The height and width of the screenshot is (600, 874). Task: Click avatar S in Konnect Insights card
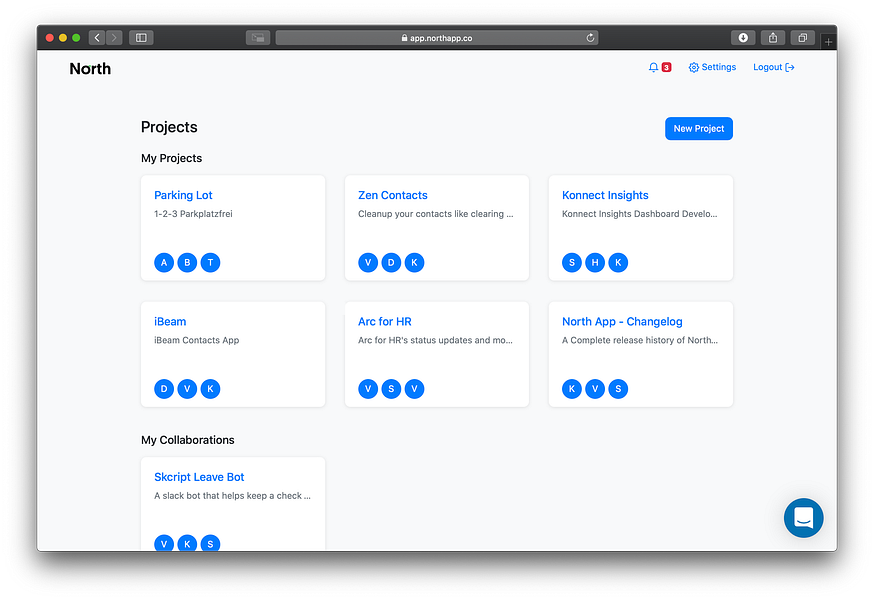(572, 263)
